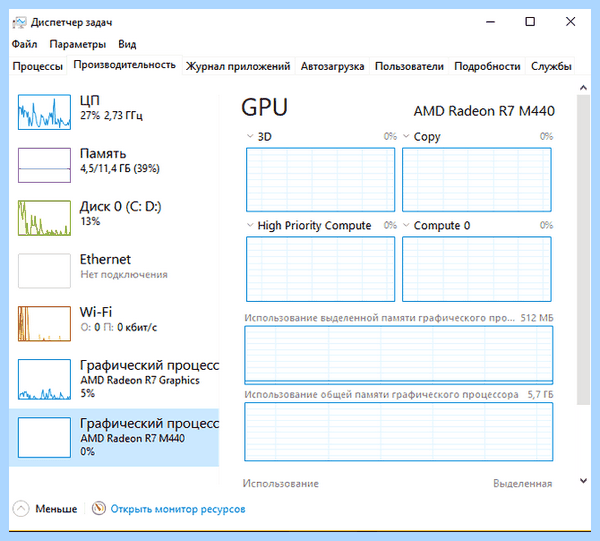Screen dimensions: 600x541
Task: Click the circular collapse arrow icon beside Меньше
Action: point(21,509)
